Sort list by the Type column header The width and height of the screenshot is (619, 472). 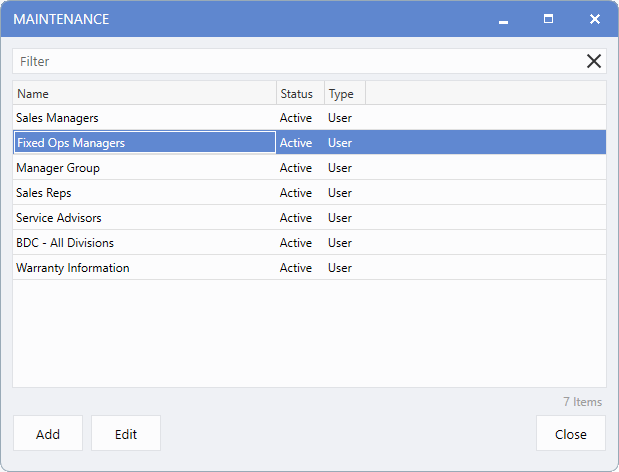pos(345,94)
